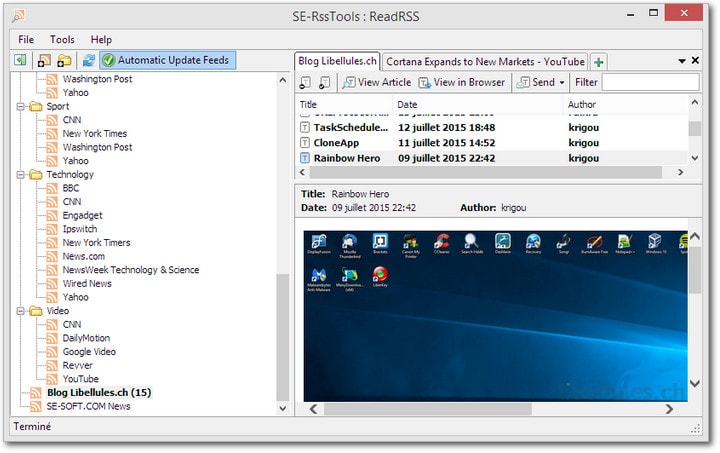Select New York Timers feed
This screenshot has width=720, height=453.
(x=96, y=242)
